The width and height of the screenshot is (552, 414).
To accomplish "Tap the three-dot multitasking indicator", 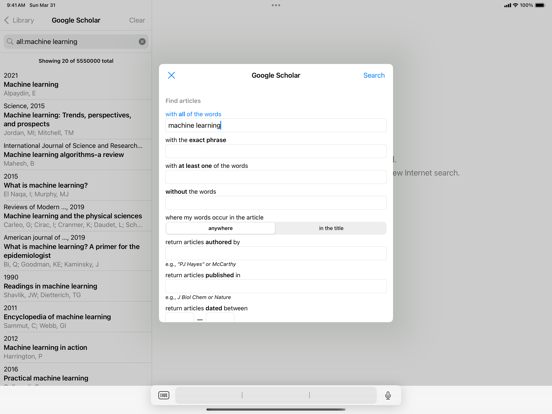I will tap(276, 5).
